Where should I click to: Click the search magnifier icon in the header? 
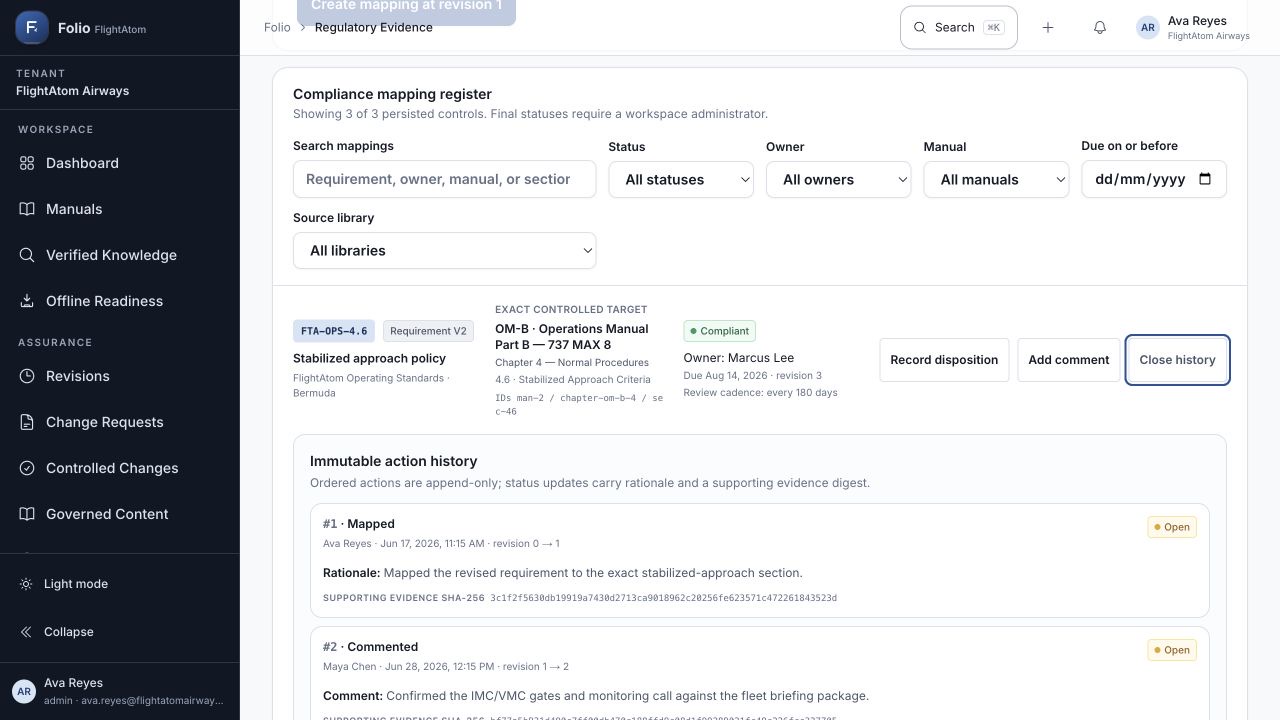pyautogui.click(x=920, y=28)
